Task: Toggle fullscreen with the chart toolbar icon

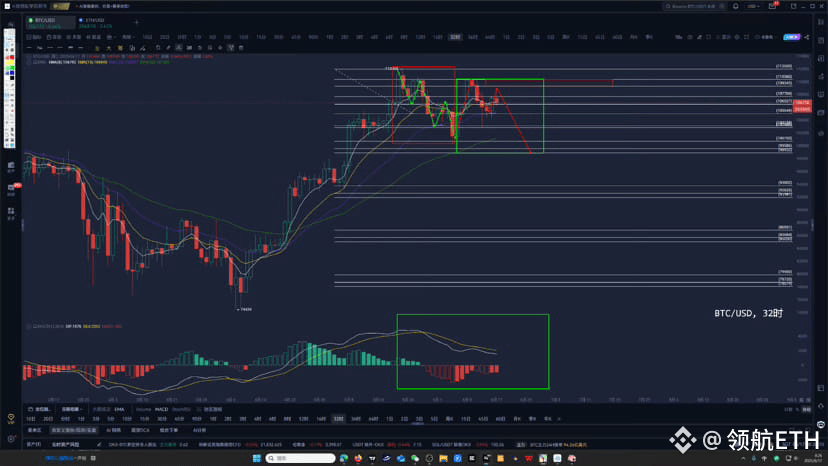Action: coord(746,37)
